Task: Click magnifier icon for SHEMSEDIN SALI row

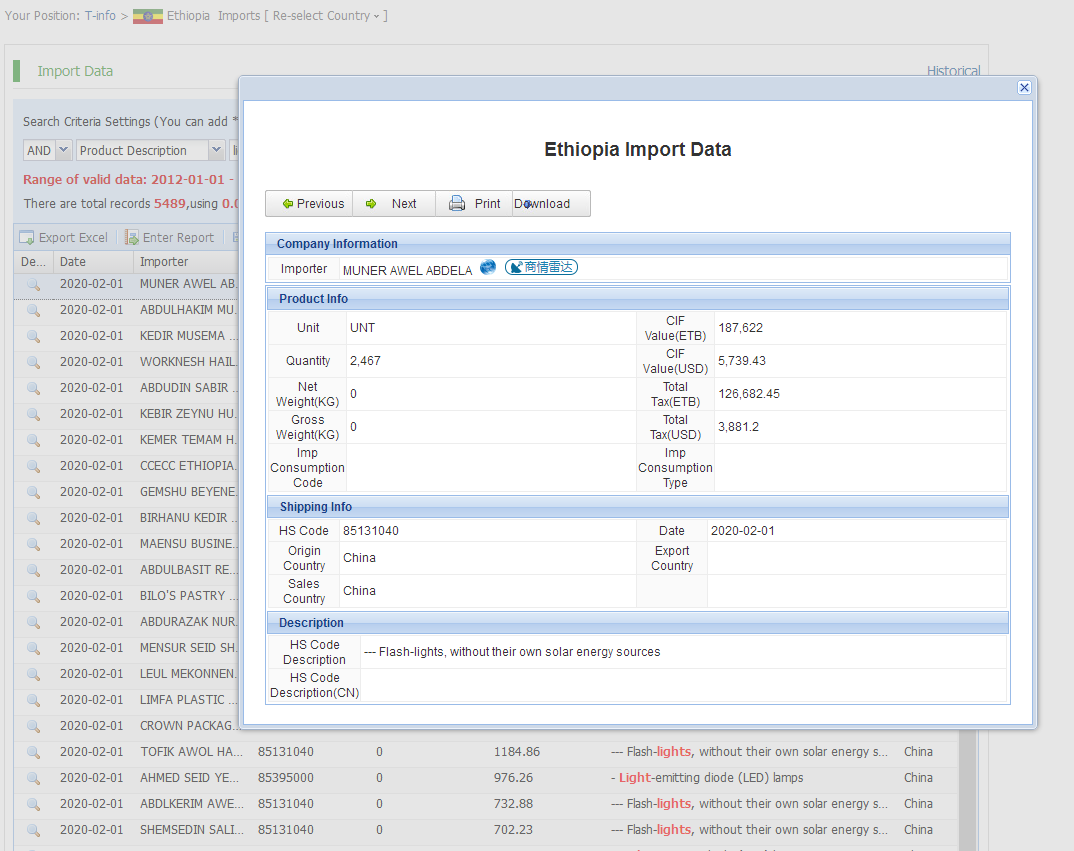Action: point(33,830)
